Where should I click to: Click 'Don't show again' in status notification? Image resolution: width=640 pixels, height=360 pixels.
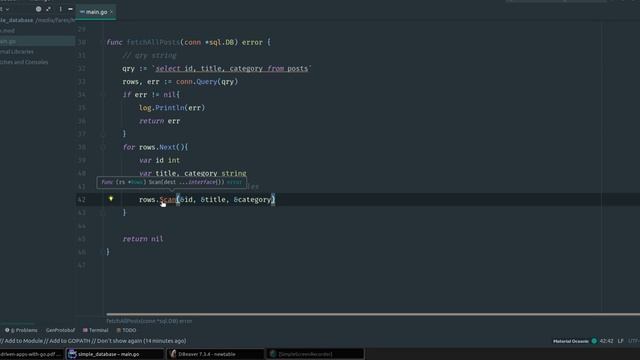(x=119, y=341)
